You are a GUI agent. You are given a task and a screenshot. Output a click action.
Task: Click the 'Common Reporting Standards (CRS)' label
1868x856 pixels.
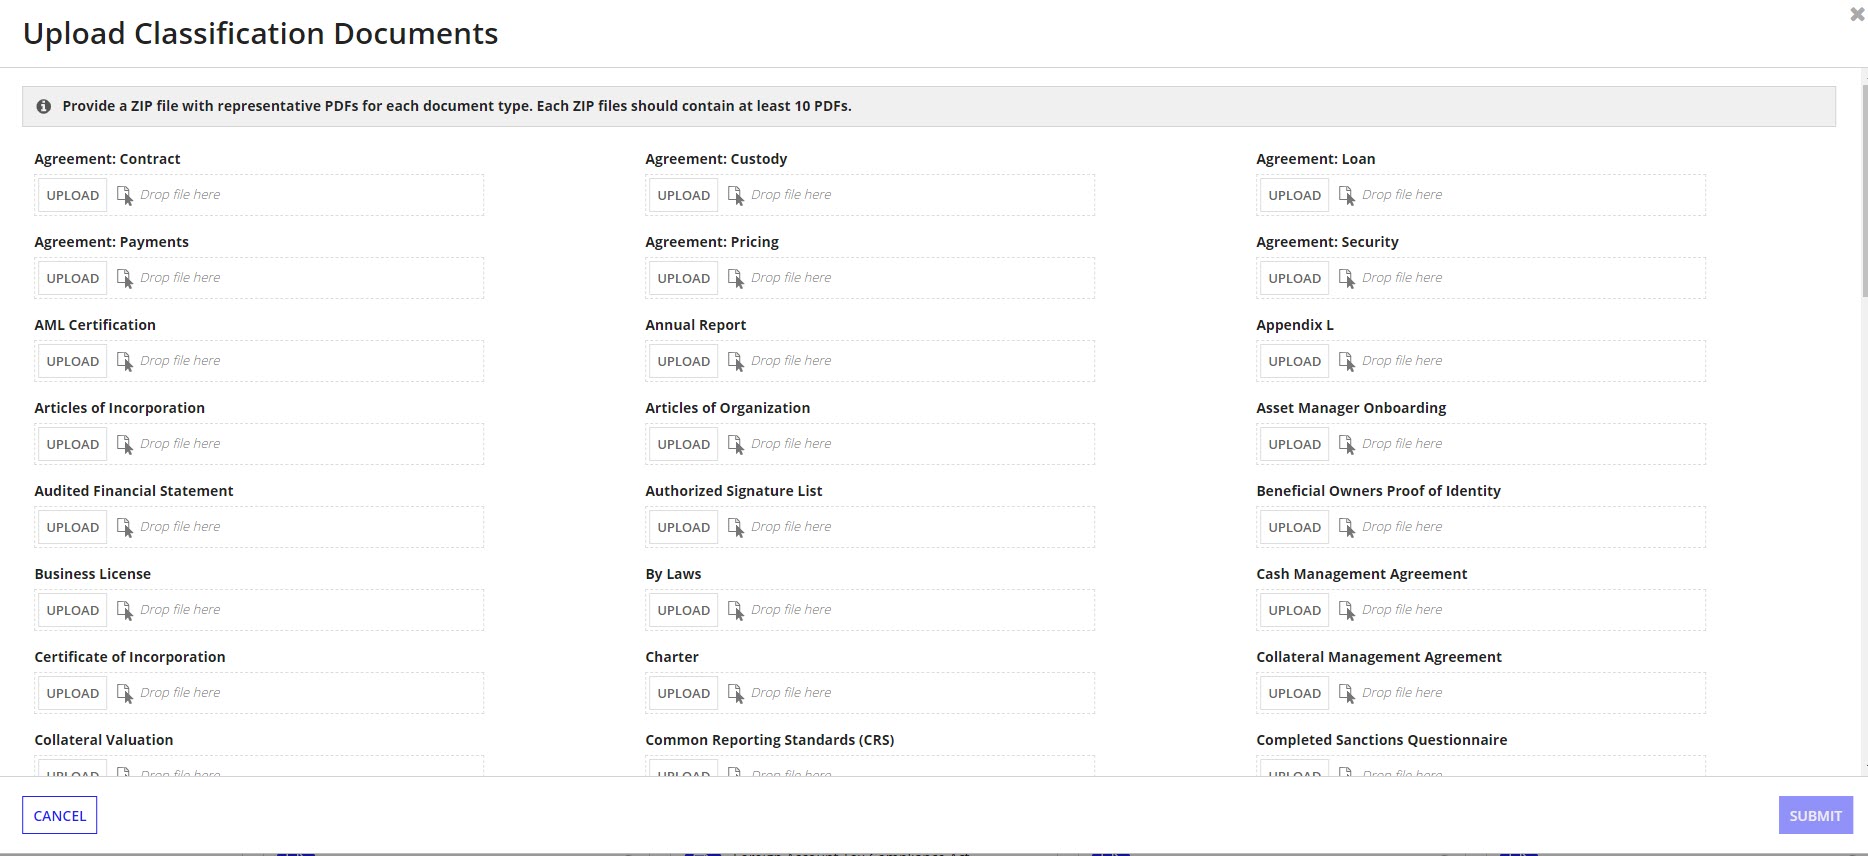[x=770, y=740]
